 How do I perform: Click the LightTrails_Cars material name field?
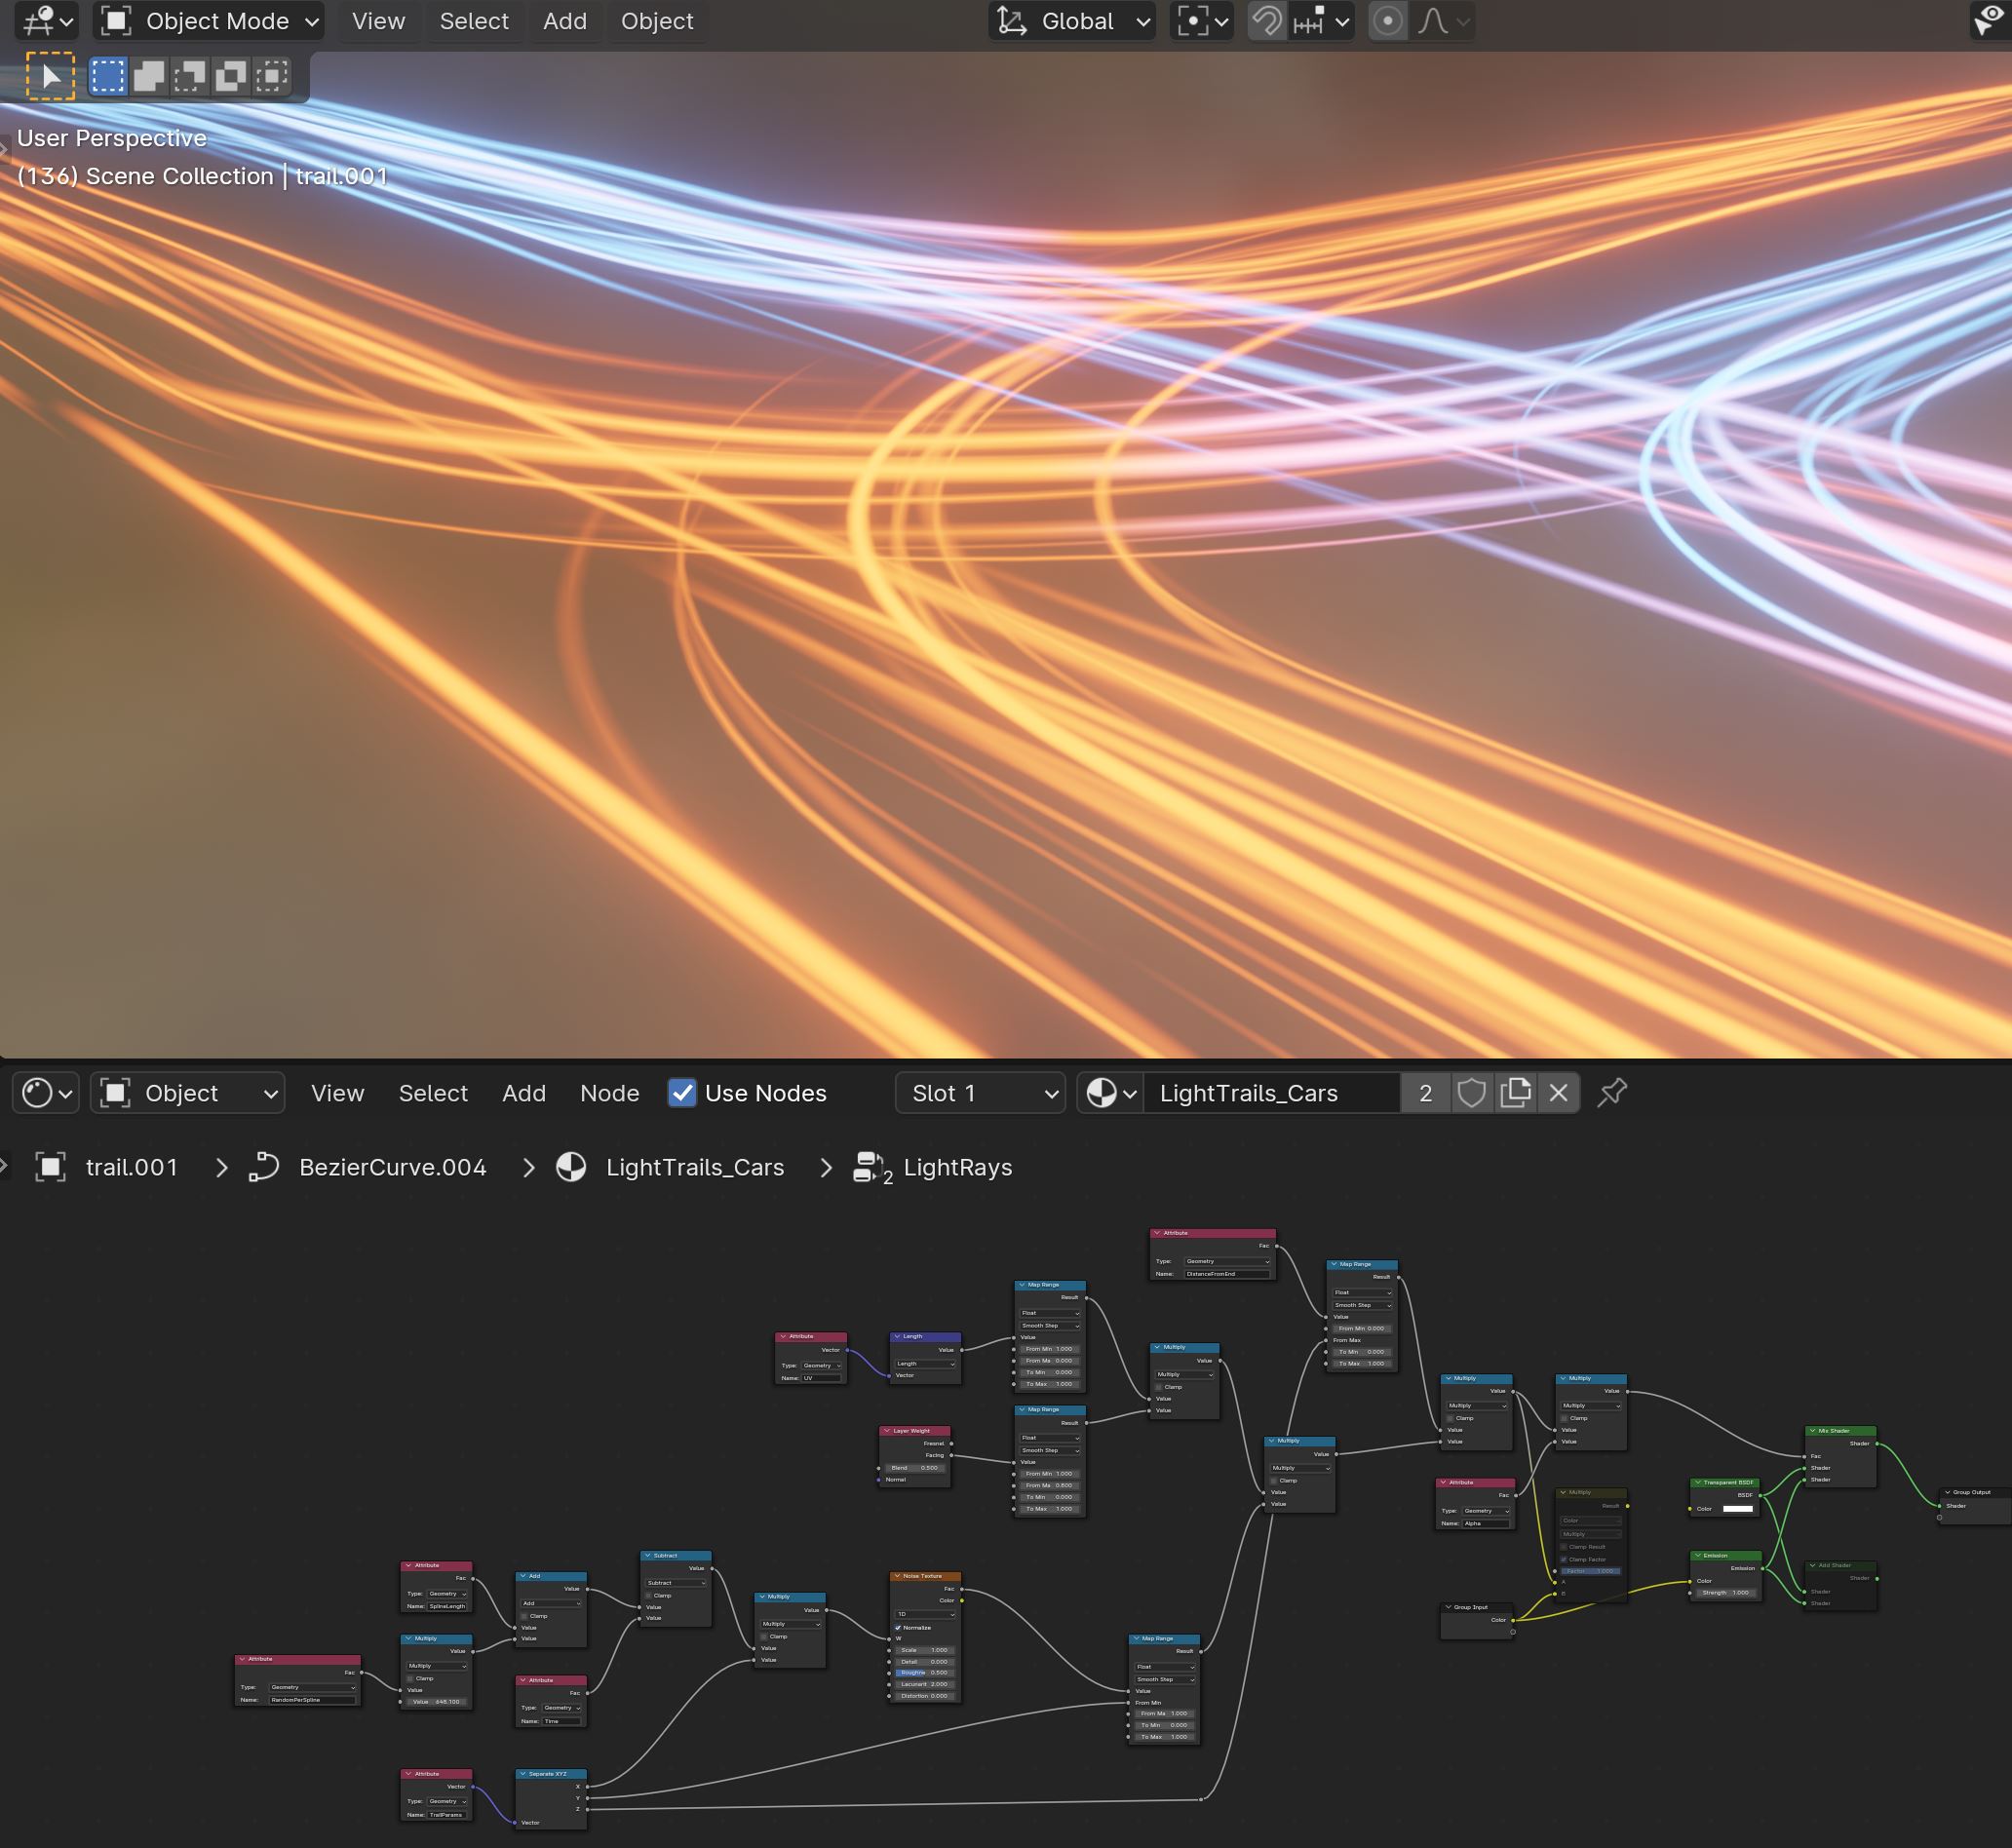pyautogui.click(x=1270, y=1093)
